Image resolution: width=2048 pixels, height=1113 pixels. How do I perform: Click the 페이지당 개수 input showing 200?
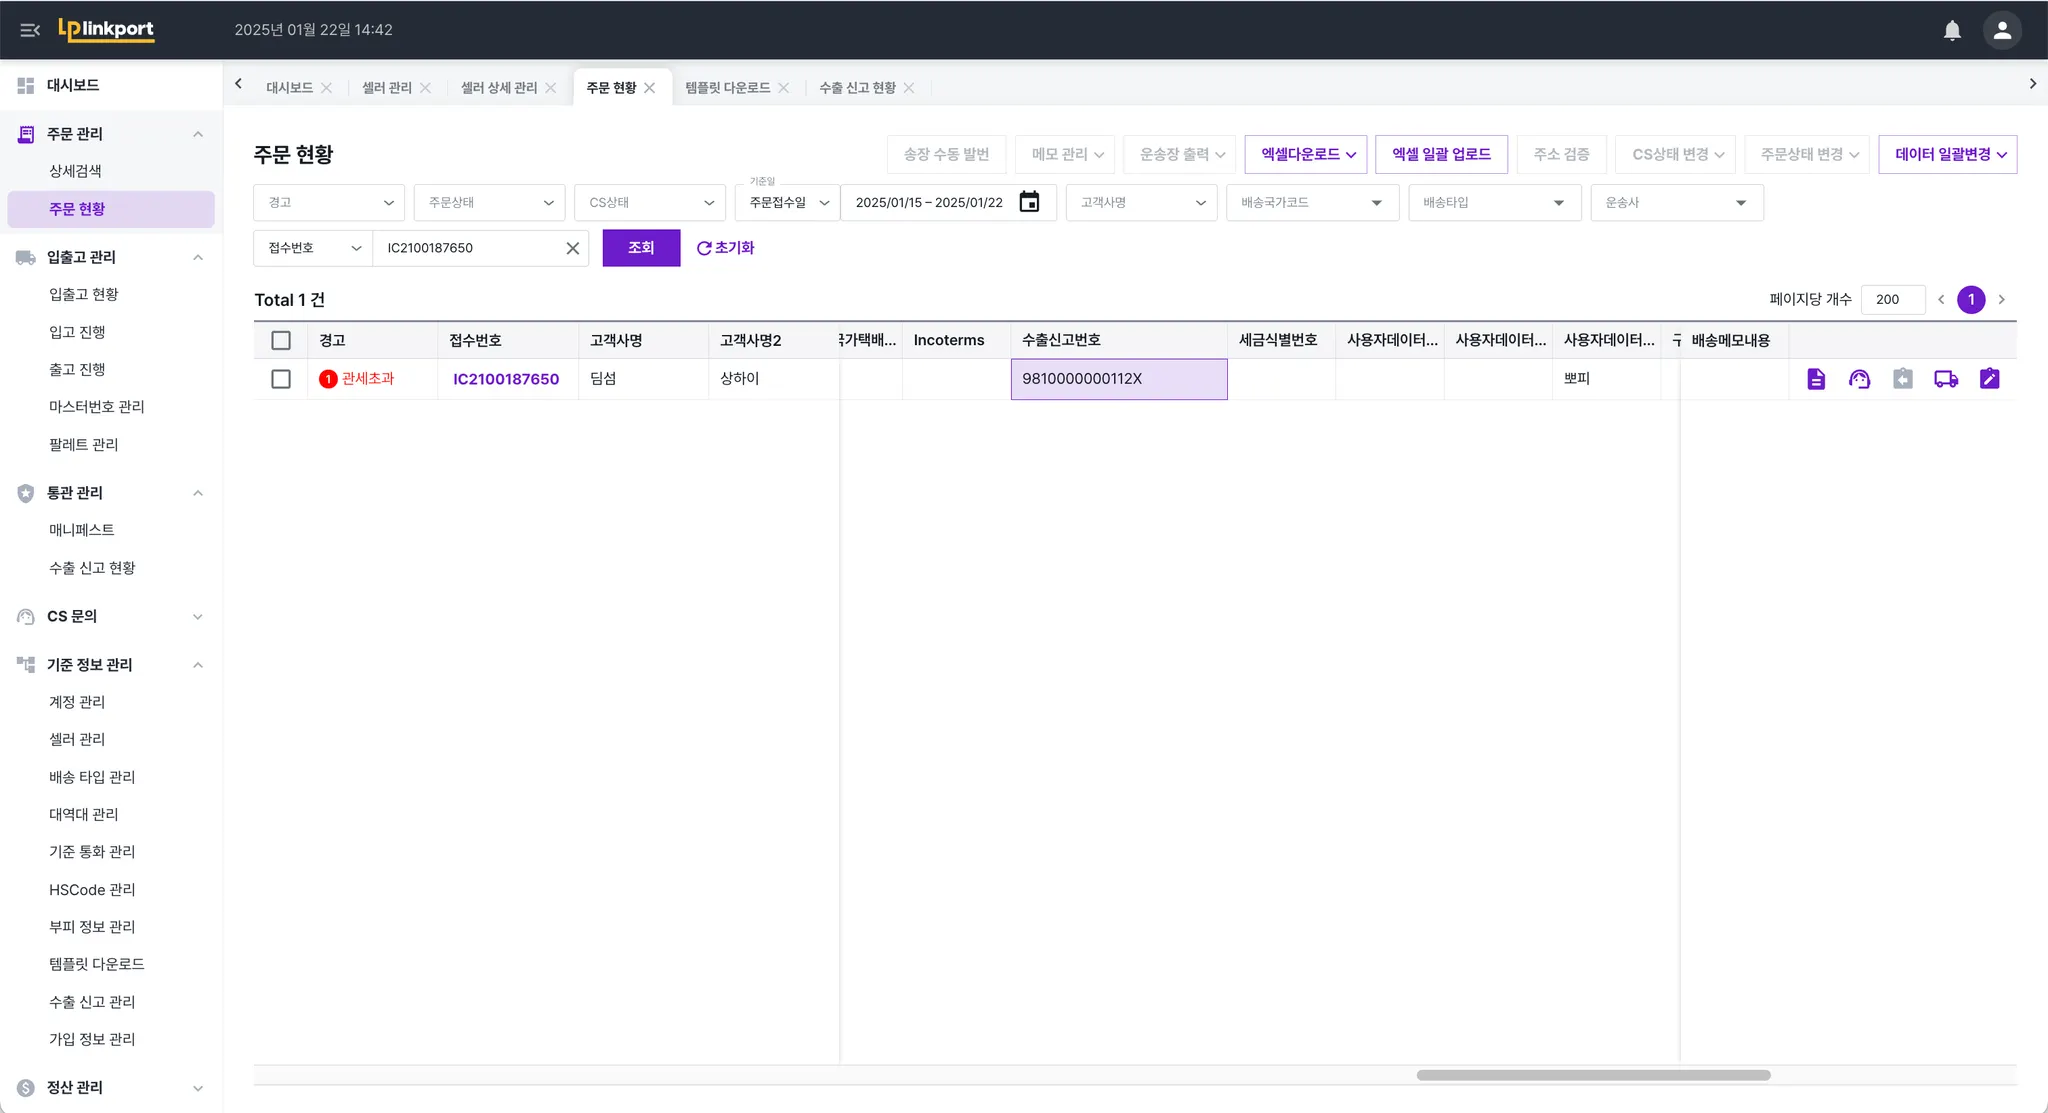coord(1891,299)
